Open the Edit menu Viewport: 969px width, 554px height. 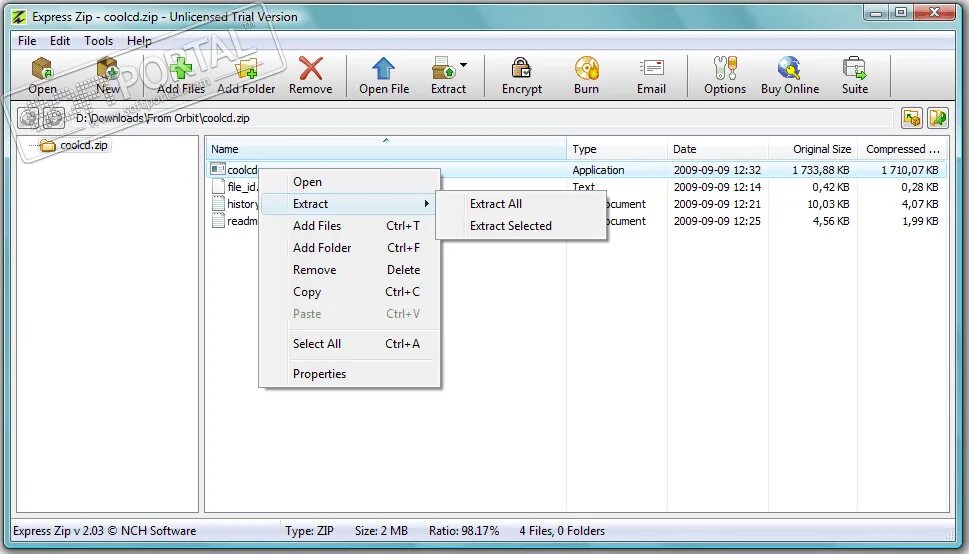pyautogui.click(x=60, y=41)
